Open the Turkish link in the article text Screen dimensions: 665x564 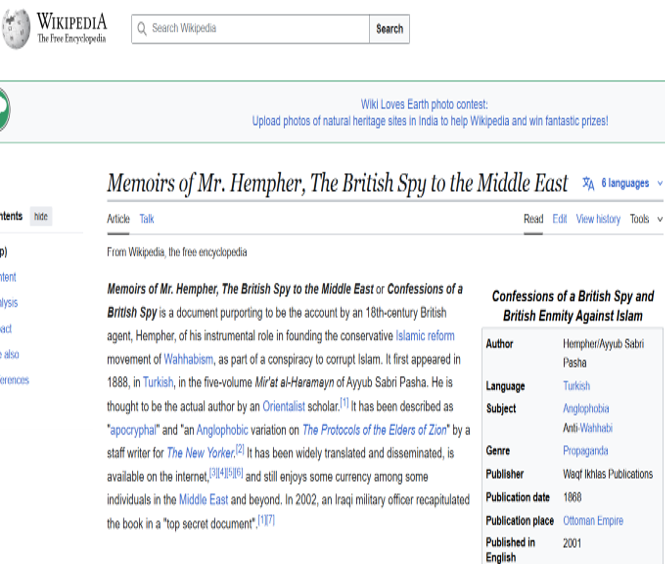coord(158,383)
